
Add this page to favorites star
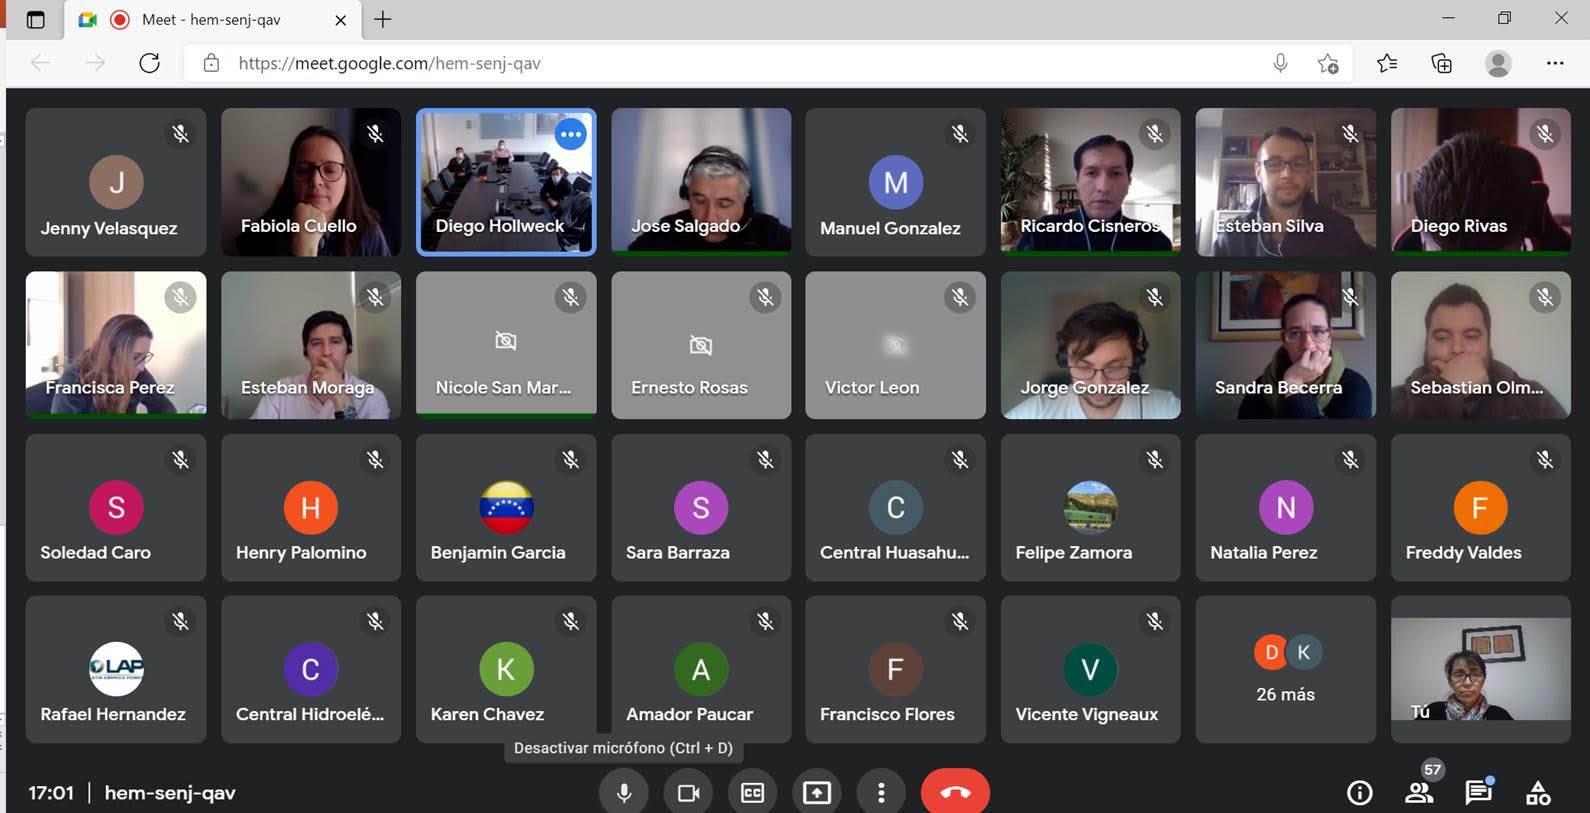[1328, 63]
